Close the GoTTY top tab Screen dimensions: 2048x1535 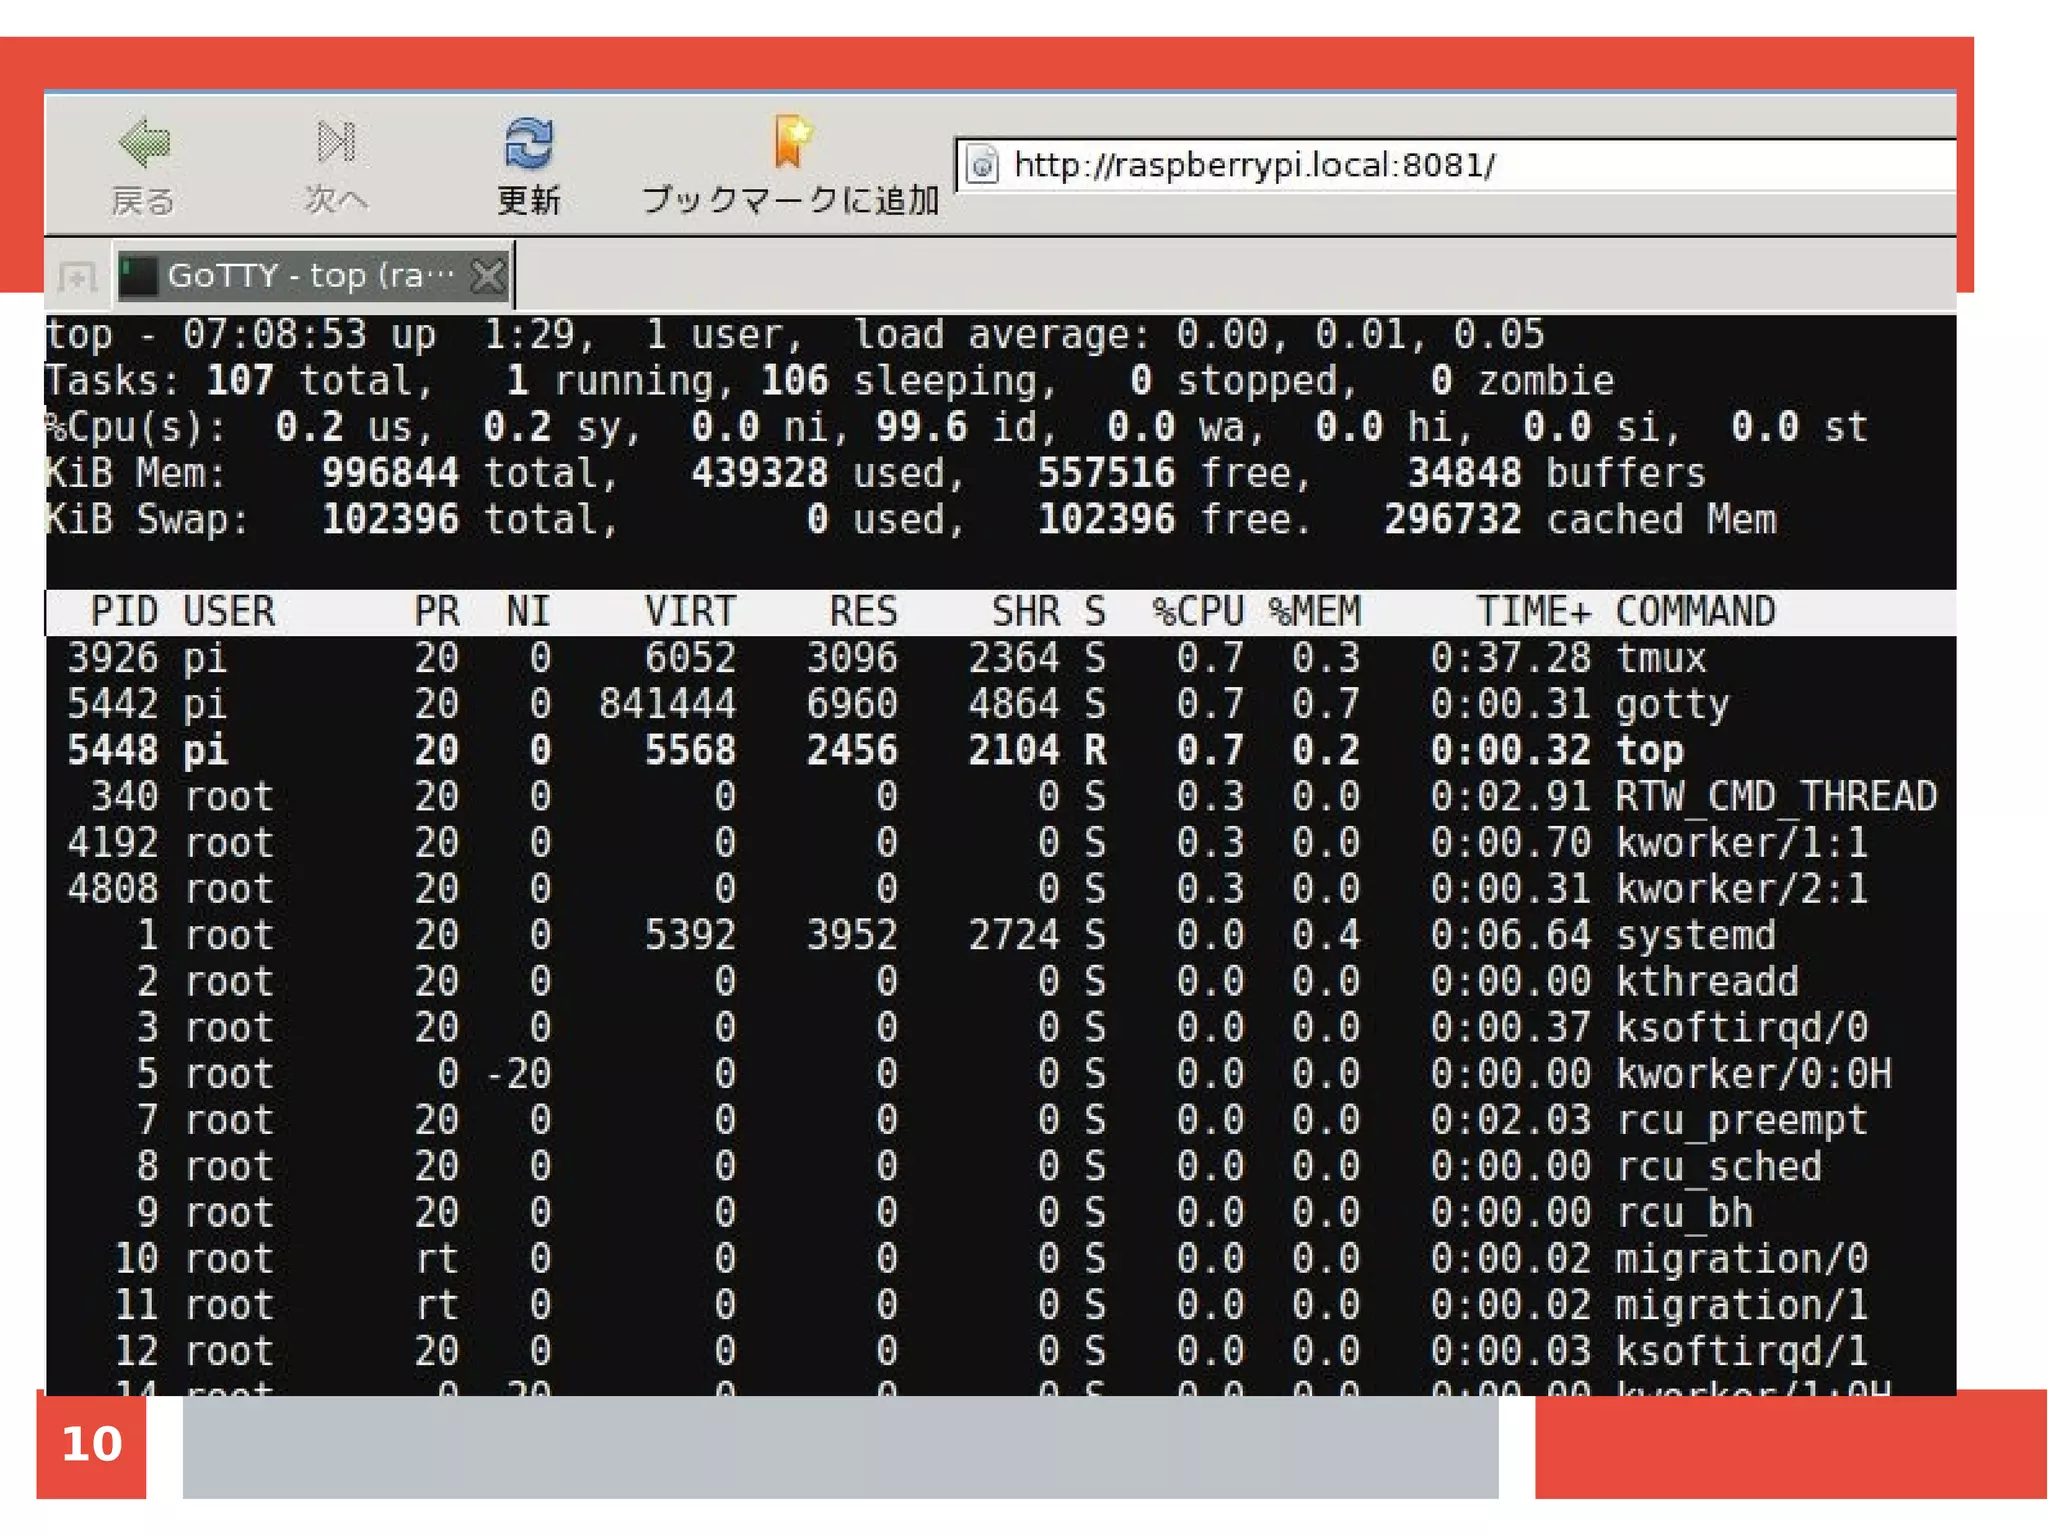click(x=488, y=275)
